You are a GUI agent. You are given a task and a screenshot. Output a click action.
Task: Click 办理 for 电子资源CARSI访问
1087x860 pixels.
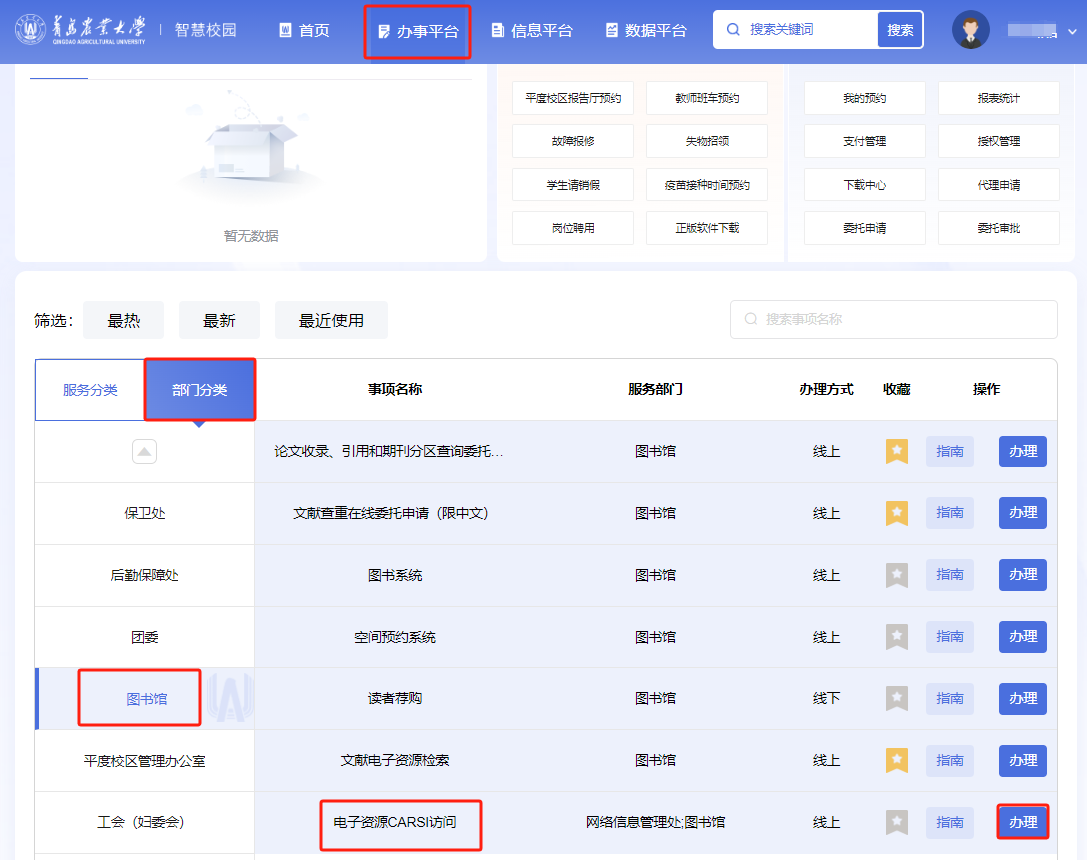tap(1022, 822)
